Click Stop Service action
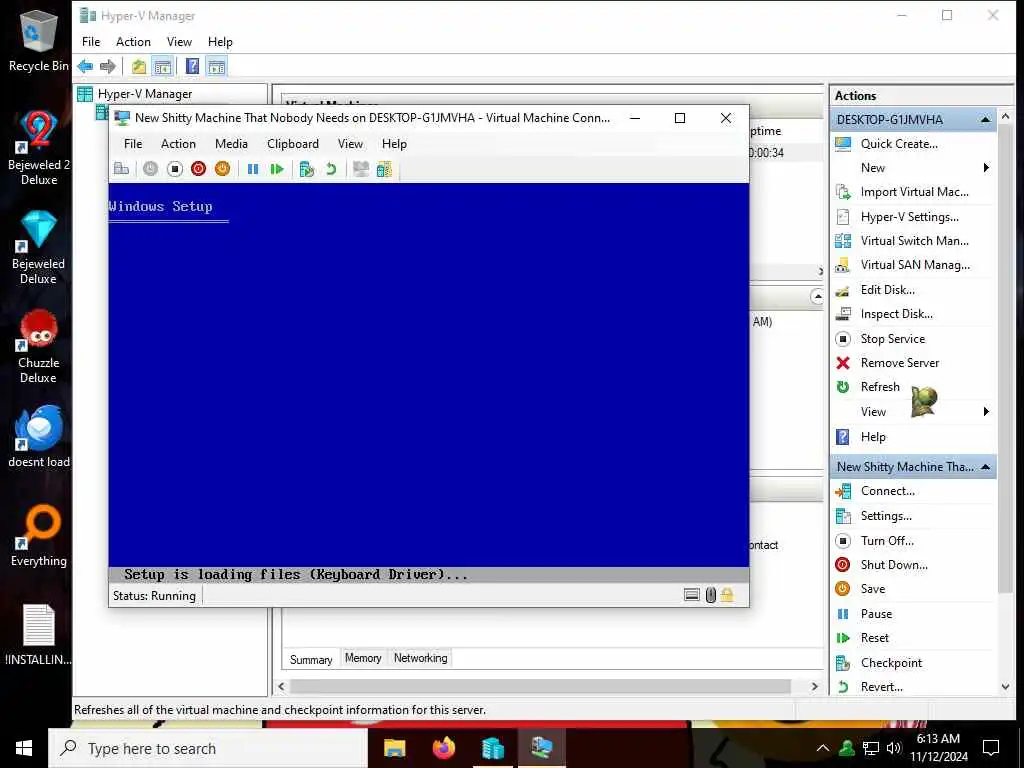 892,339
